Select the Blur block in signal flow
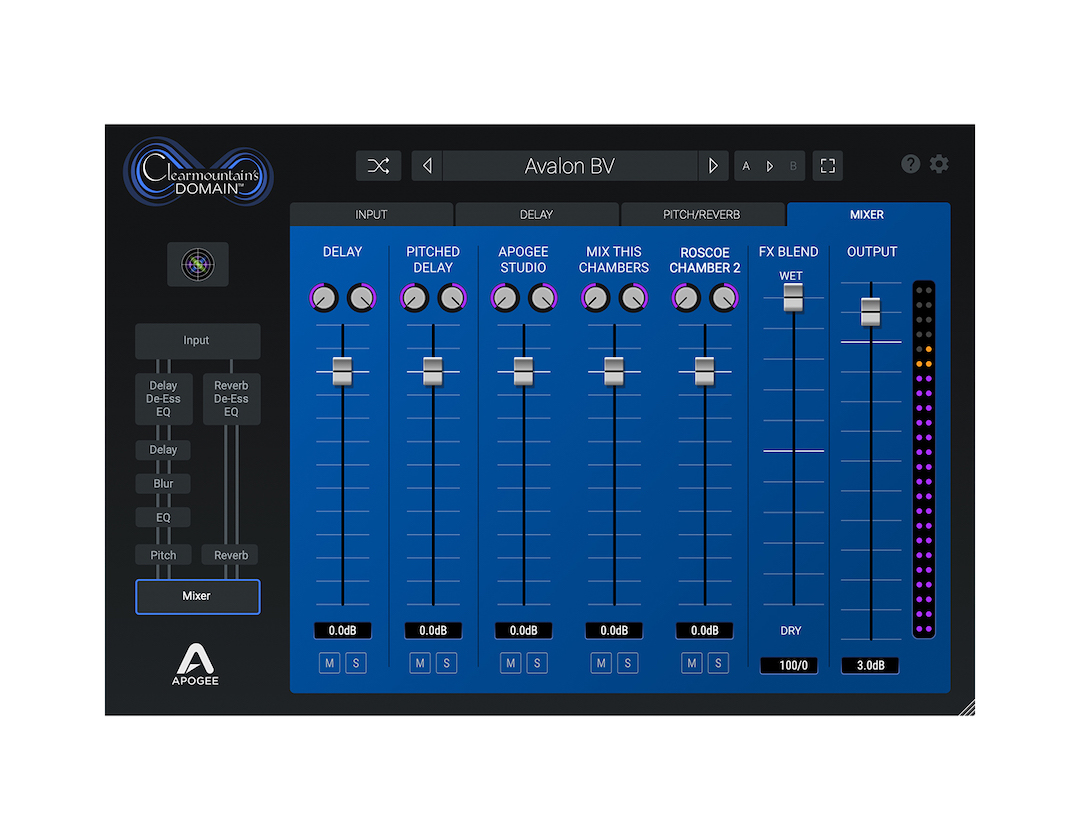 point(163,484)
